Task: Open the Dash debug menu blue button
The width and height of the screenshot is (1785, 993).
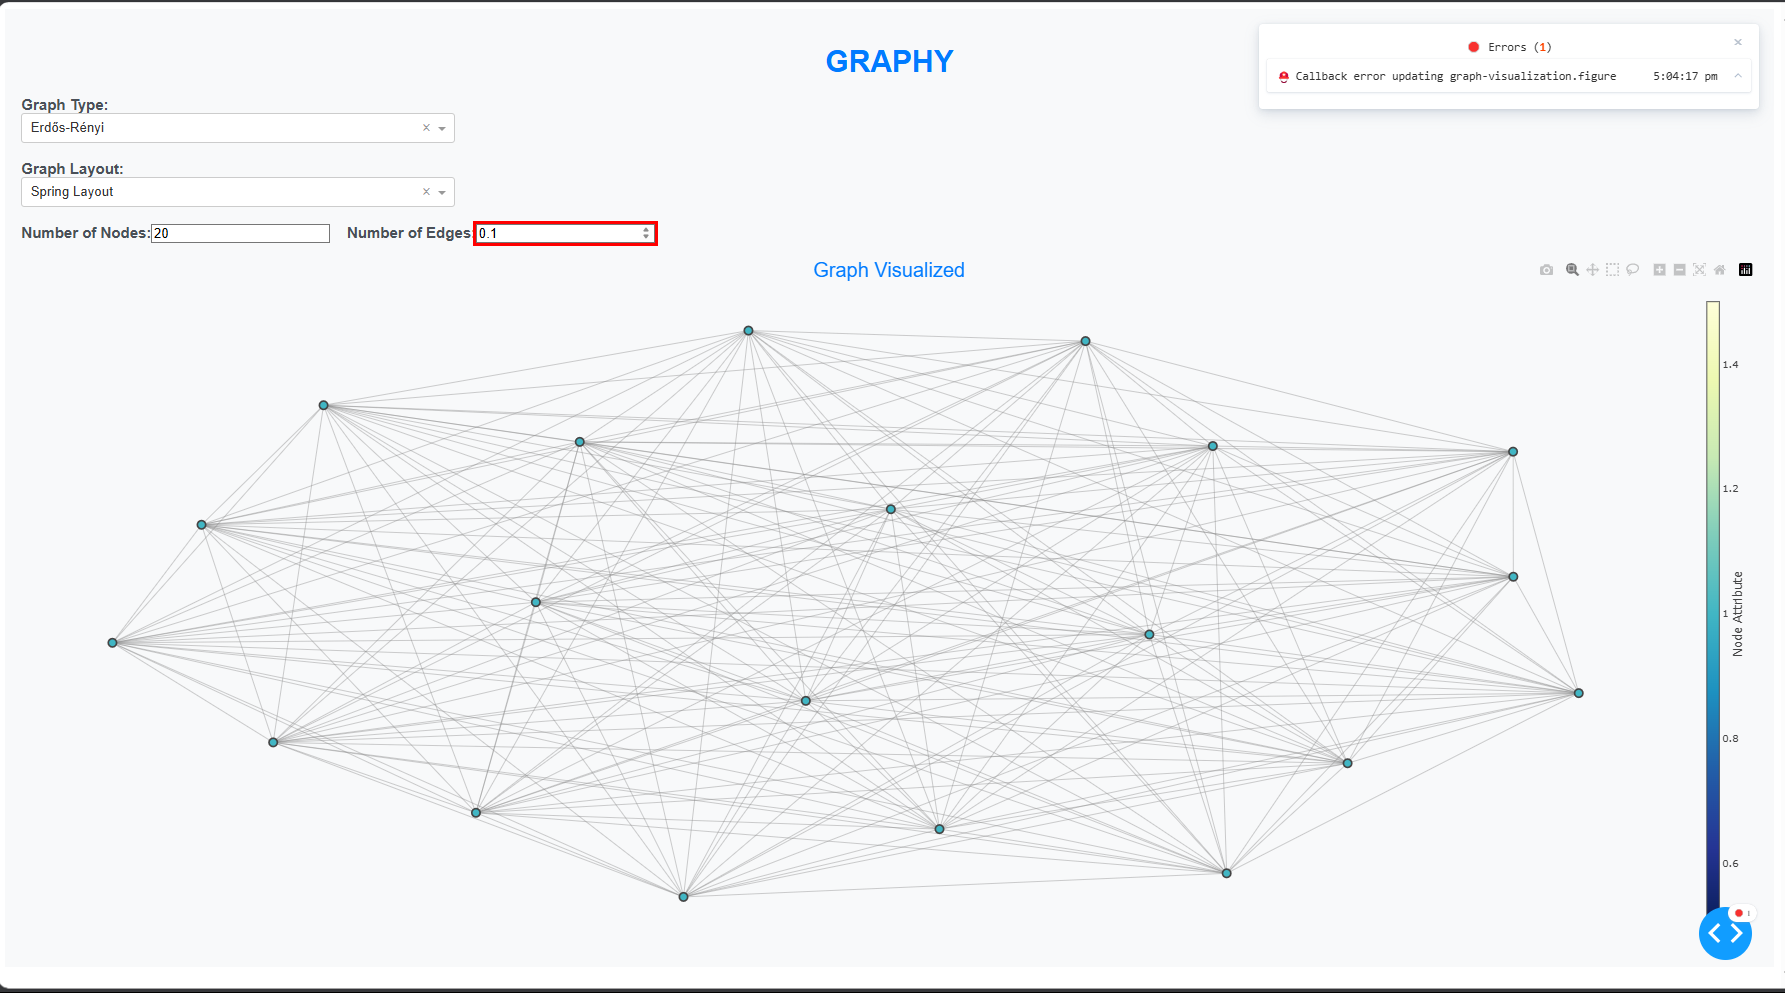Action: pos(1725,933)
